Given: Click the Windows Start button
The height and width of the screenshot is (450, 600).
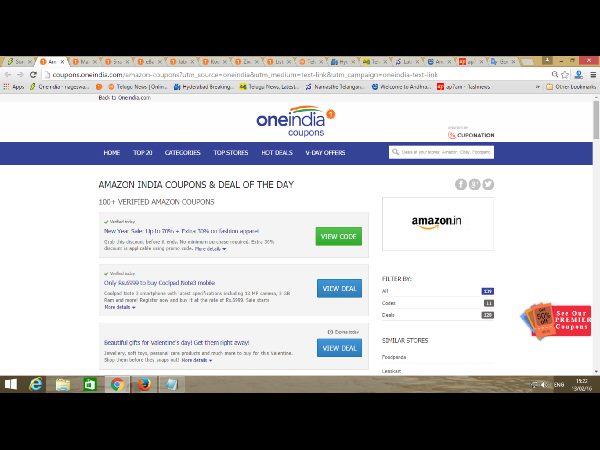Looking at the screenshot, I should tap(11, 383).
